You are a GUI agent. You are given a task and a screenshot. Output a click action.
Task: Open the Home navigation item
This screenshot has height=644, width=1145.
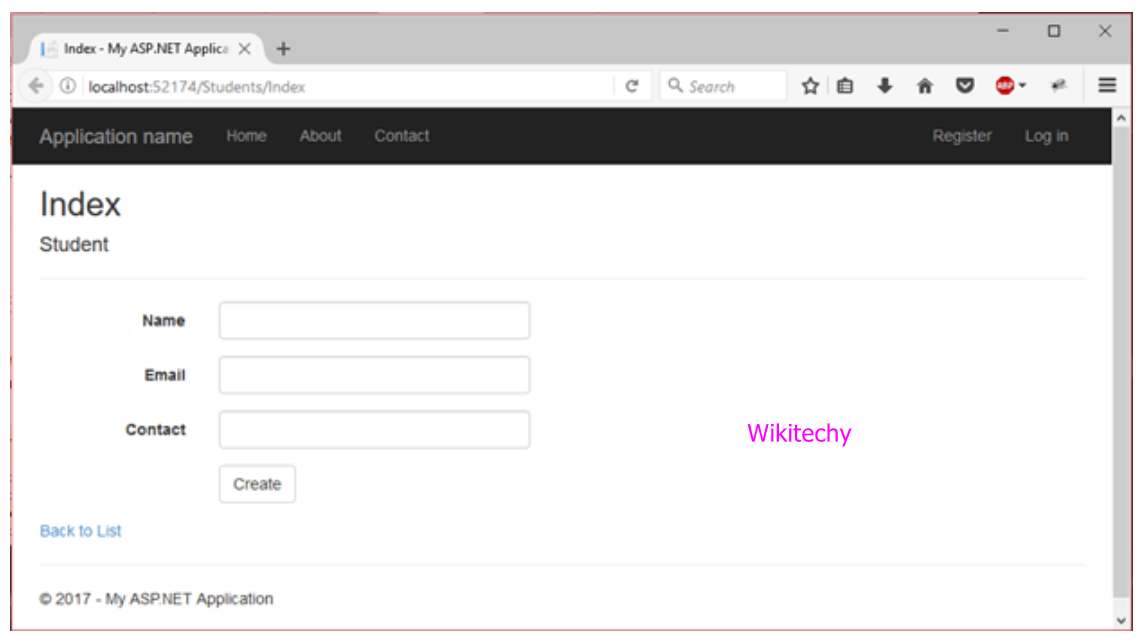pyautogui.click(x=246, y=136)
